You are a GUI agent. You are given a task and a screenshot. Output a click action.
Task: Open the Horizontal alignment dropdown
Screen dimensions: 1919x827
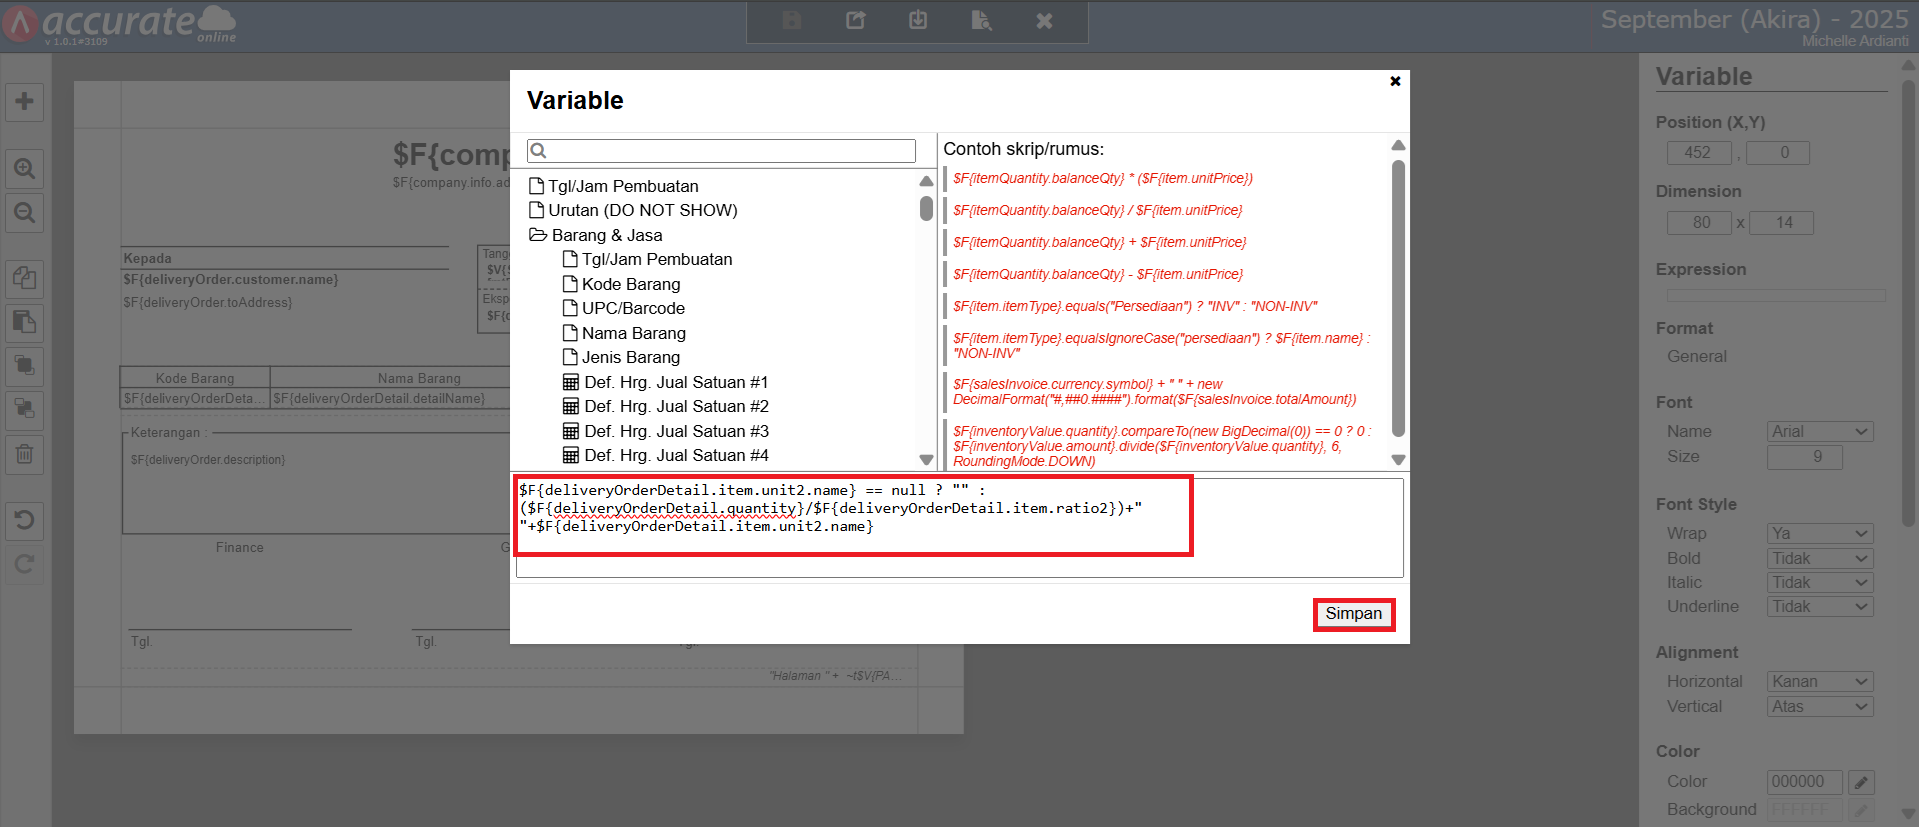point(1819,682)
